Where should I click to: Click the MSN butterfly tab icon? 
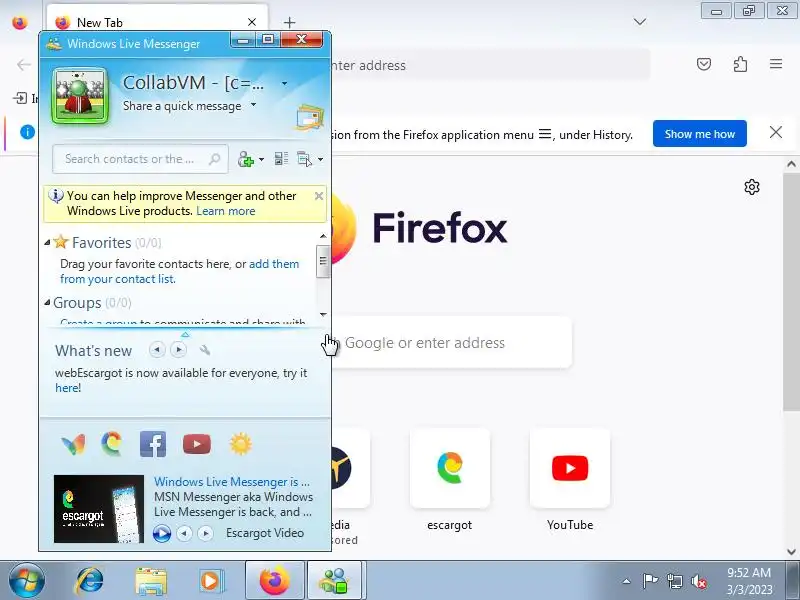(x=73, y=444)
